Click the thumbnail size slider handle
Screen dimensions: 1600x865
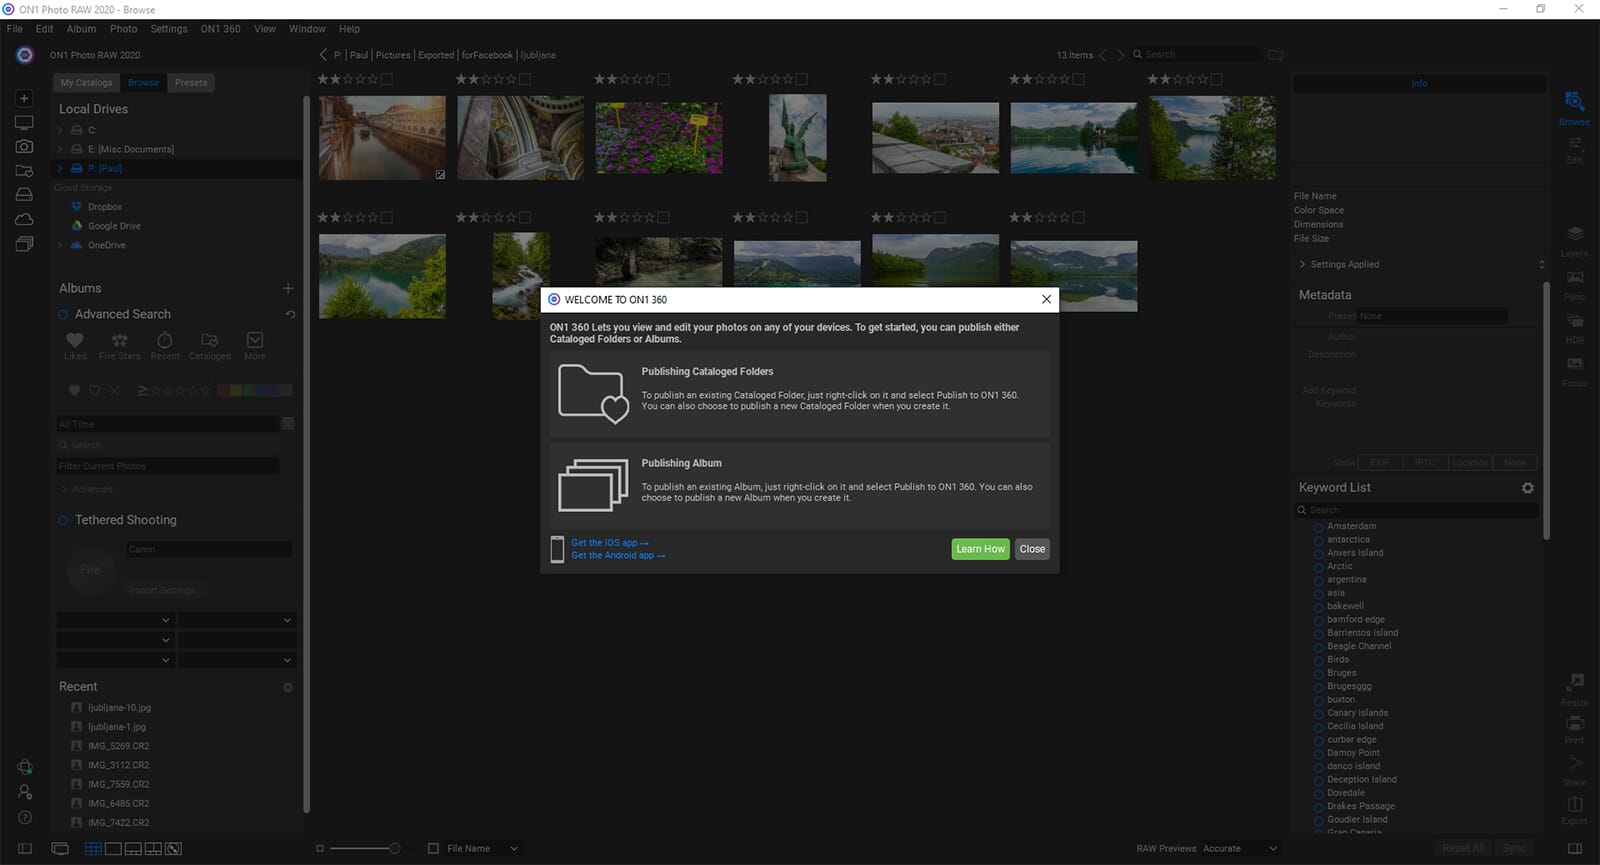coord(395,848)
